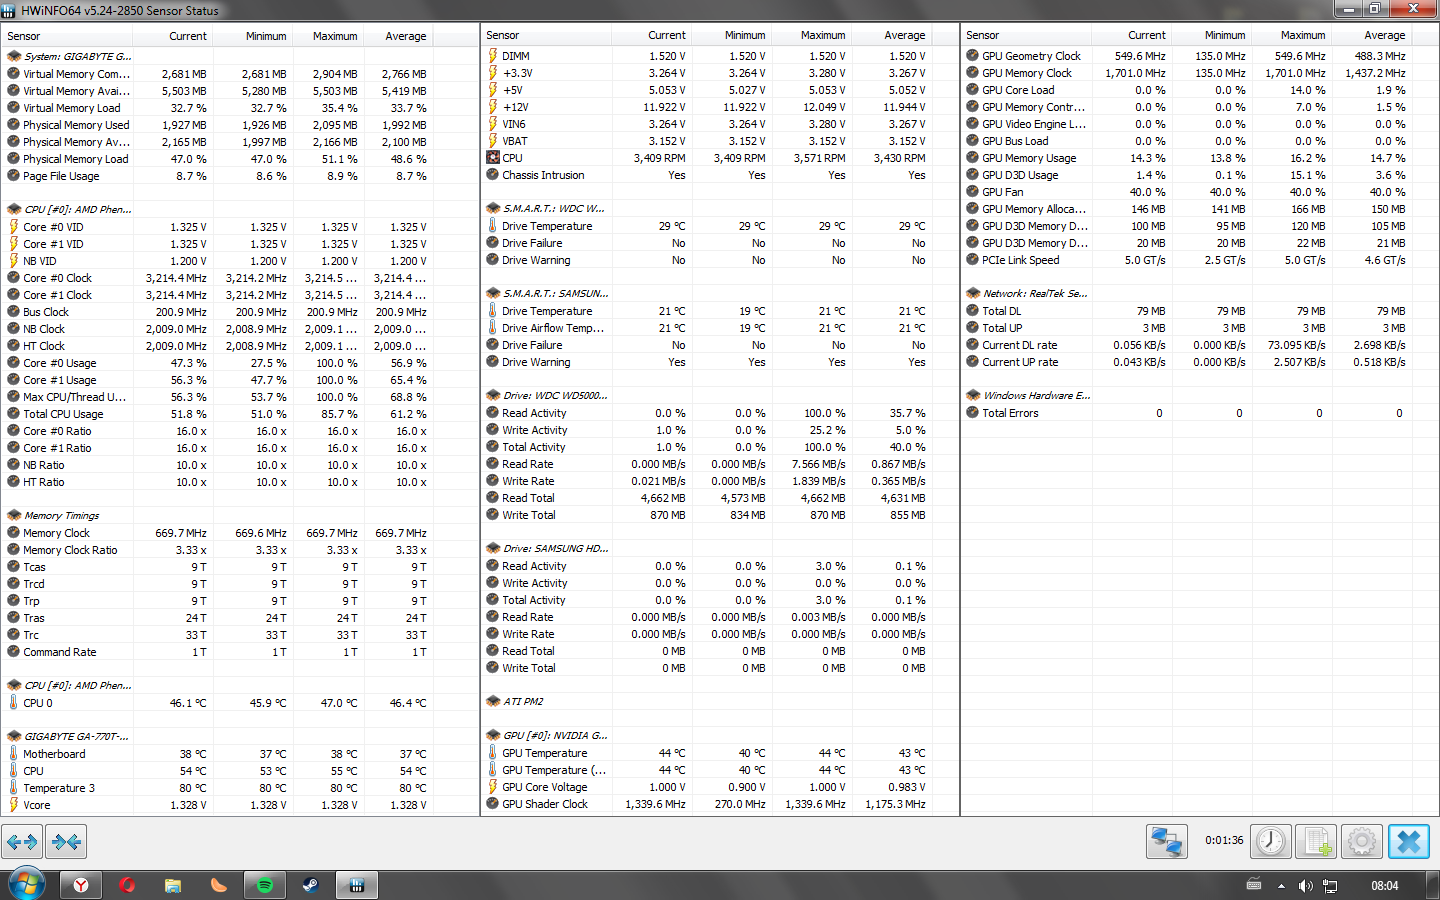Viewport: 1440px width, 900px height.
Task: Open the network remote monitoring icon
Action: point(1166,841)
